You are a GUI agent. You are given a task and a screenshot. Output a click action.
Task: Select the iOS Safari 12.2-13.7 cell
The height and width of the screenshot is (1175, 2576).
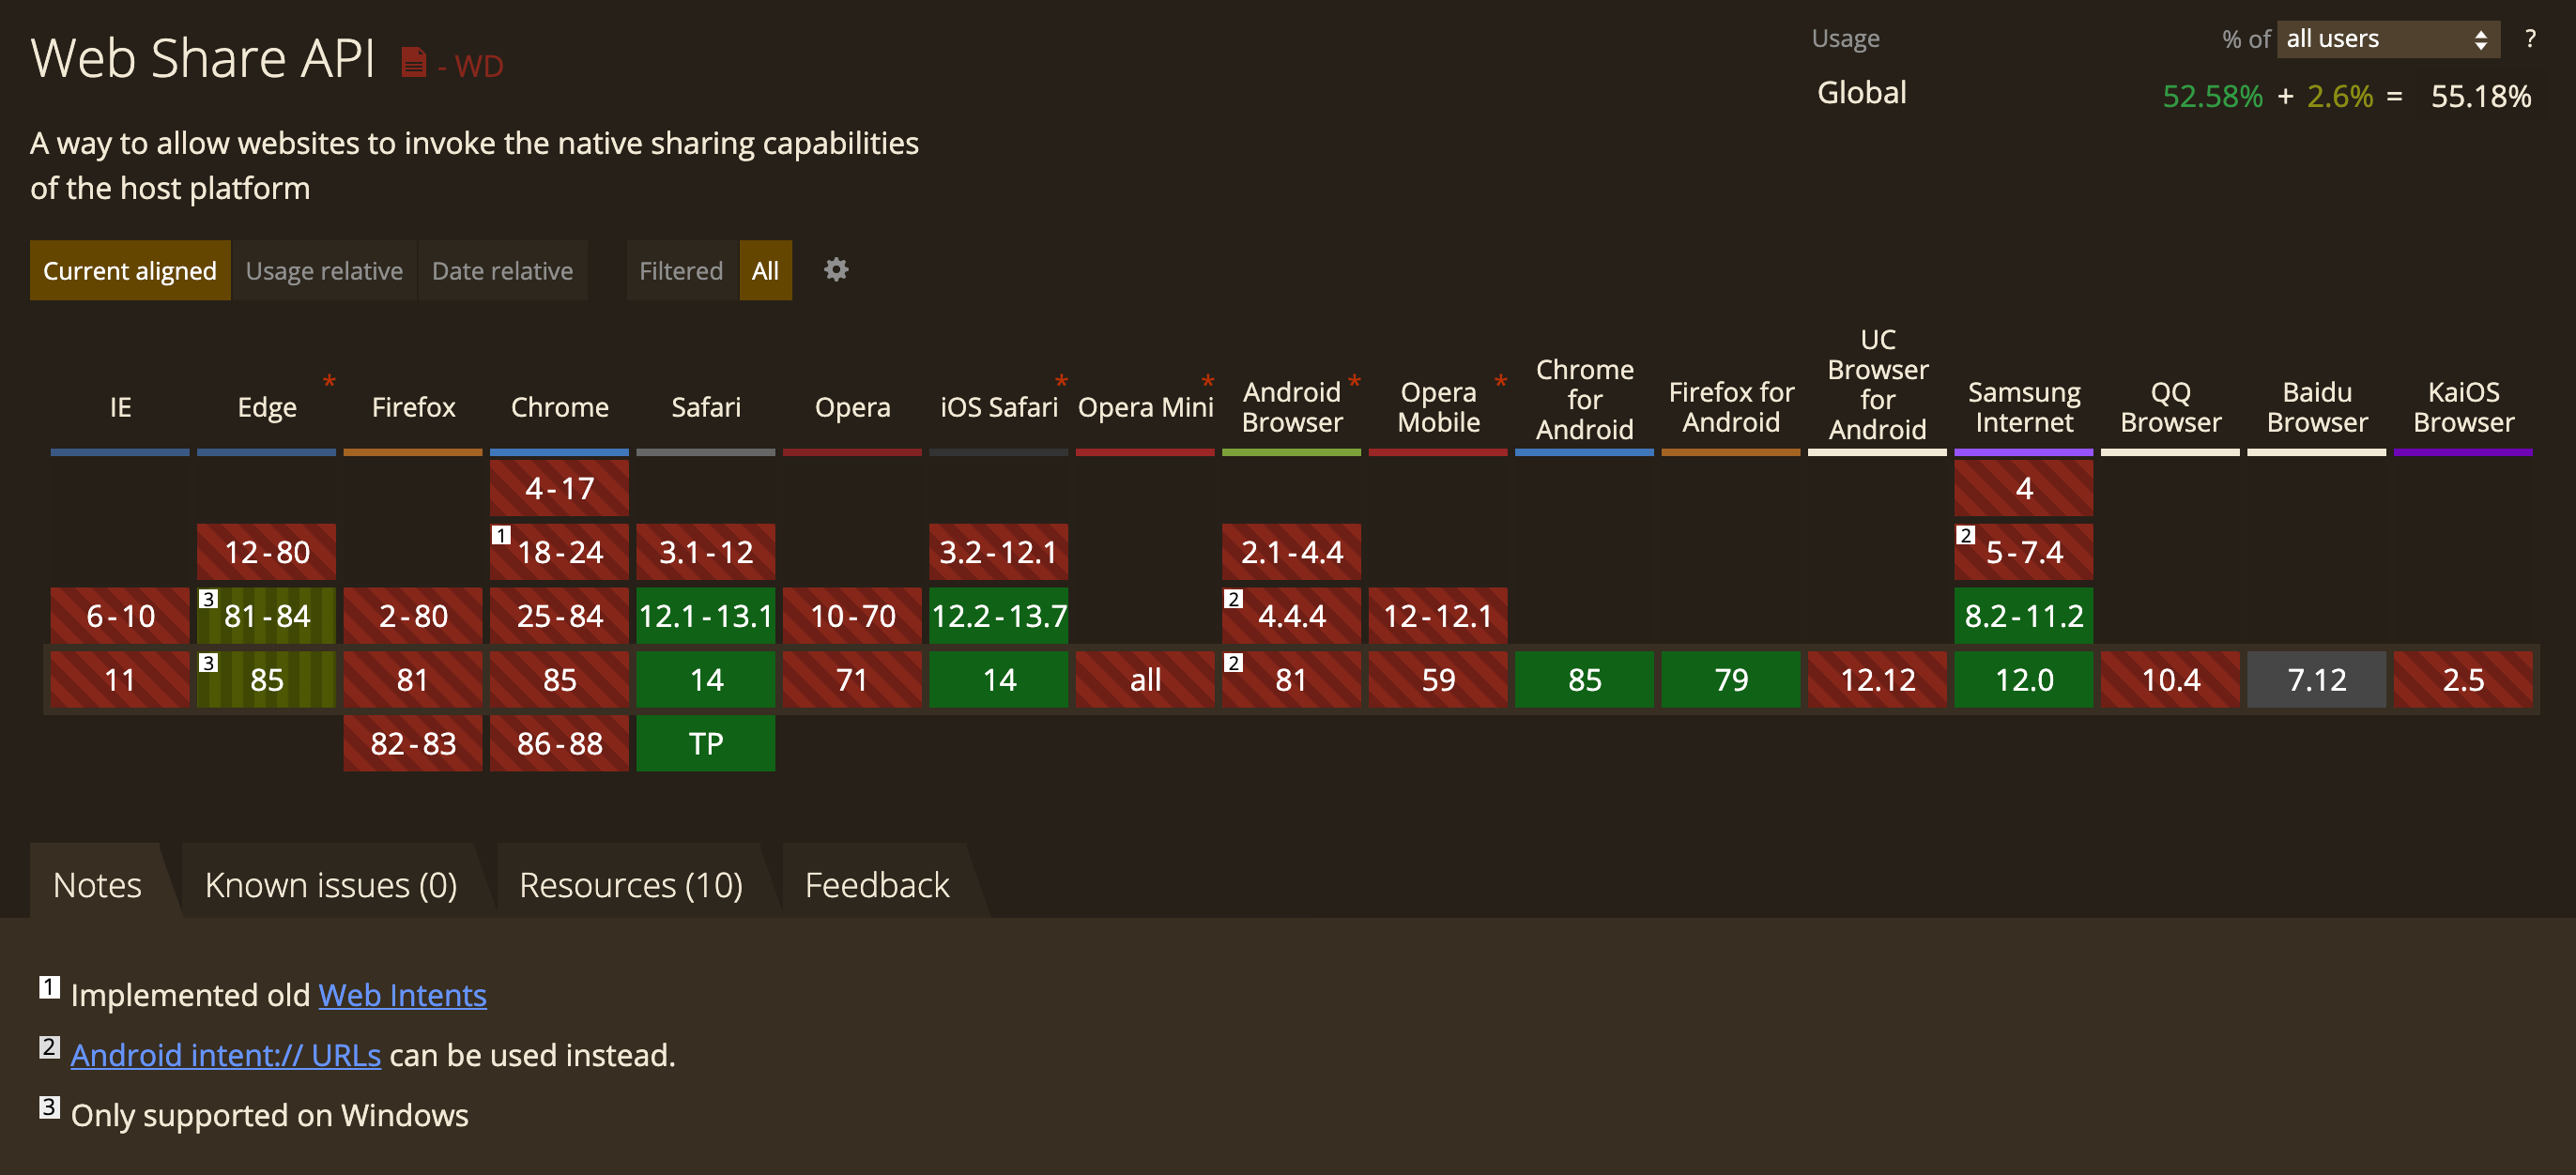coord(999,616)
